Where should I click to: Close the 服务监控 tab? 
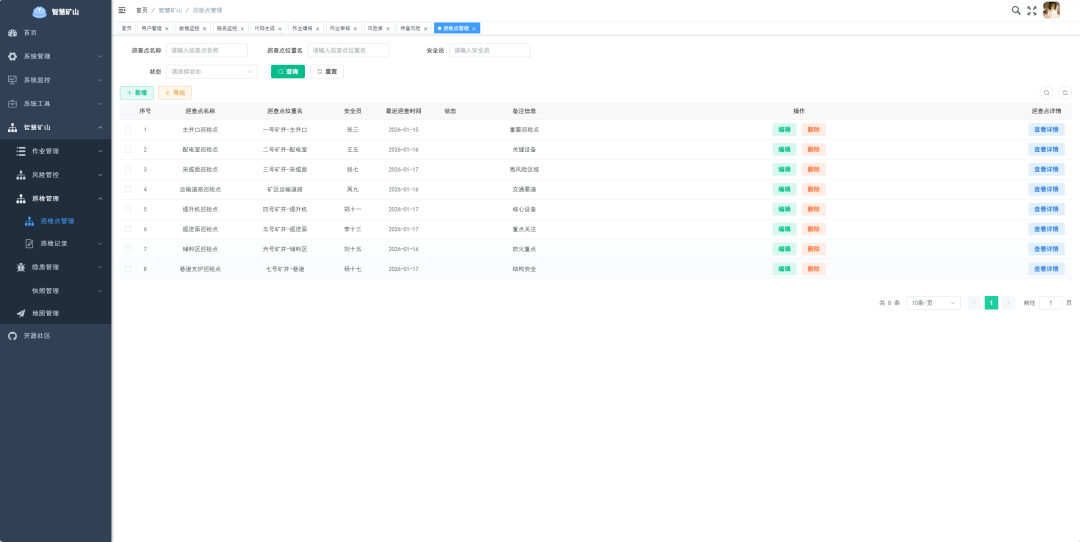tap(242, 29)
